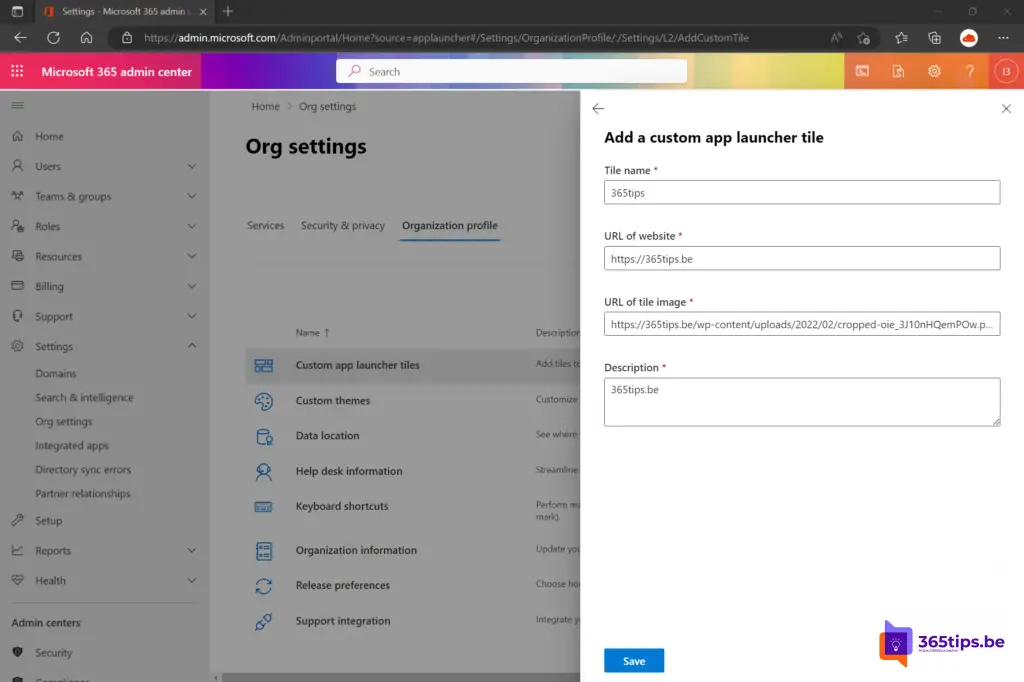Open the account avatar in header

coord(1006,71)
